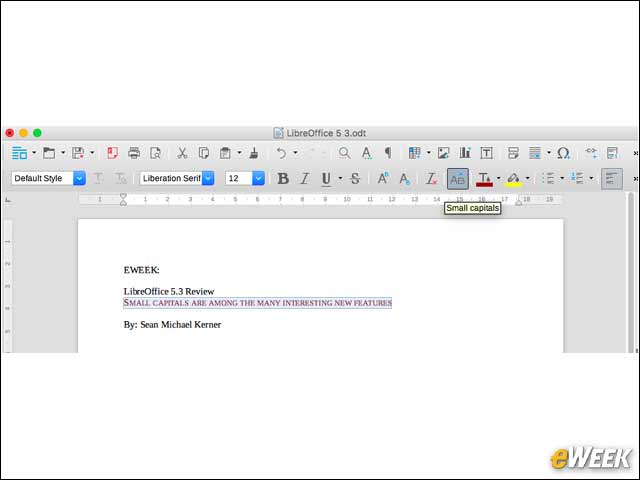Click the Copy icon

tap(204, 153)
